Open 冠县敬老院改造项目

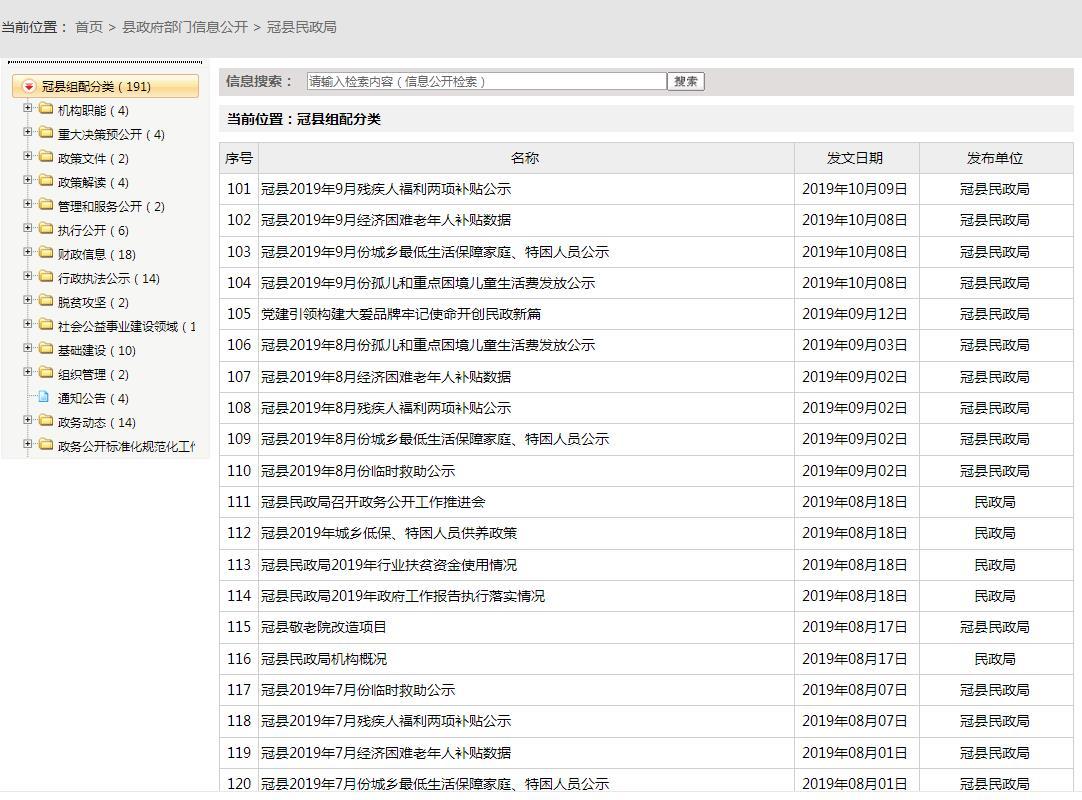[x=324, y=627]
